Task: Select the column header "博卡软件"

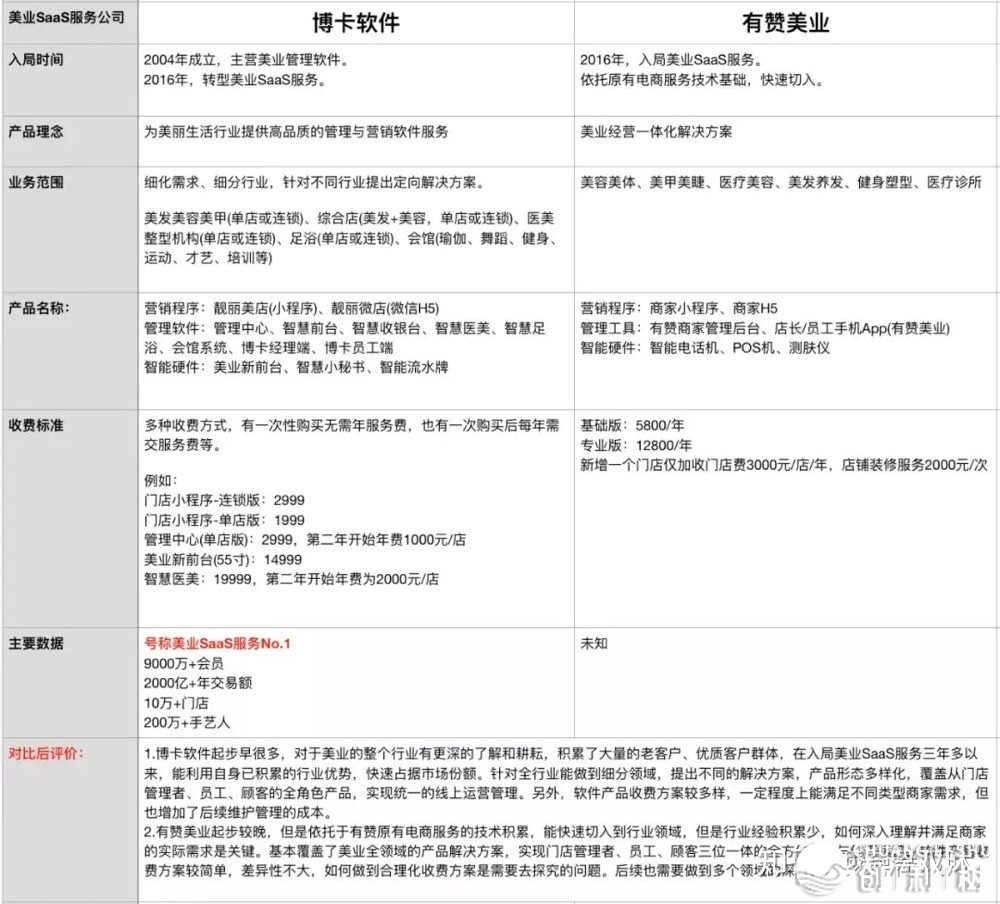Action: coord(356,23)
